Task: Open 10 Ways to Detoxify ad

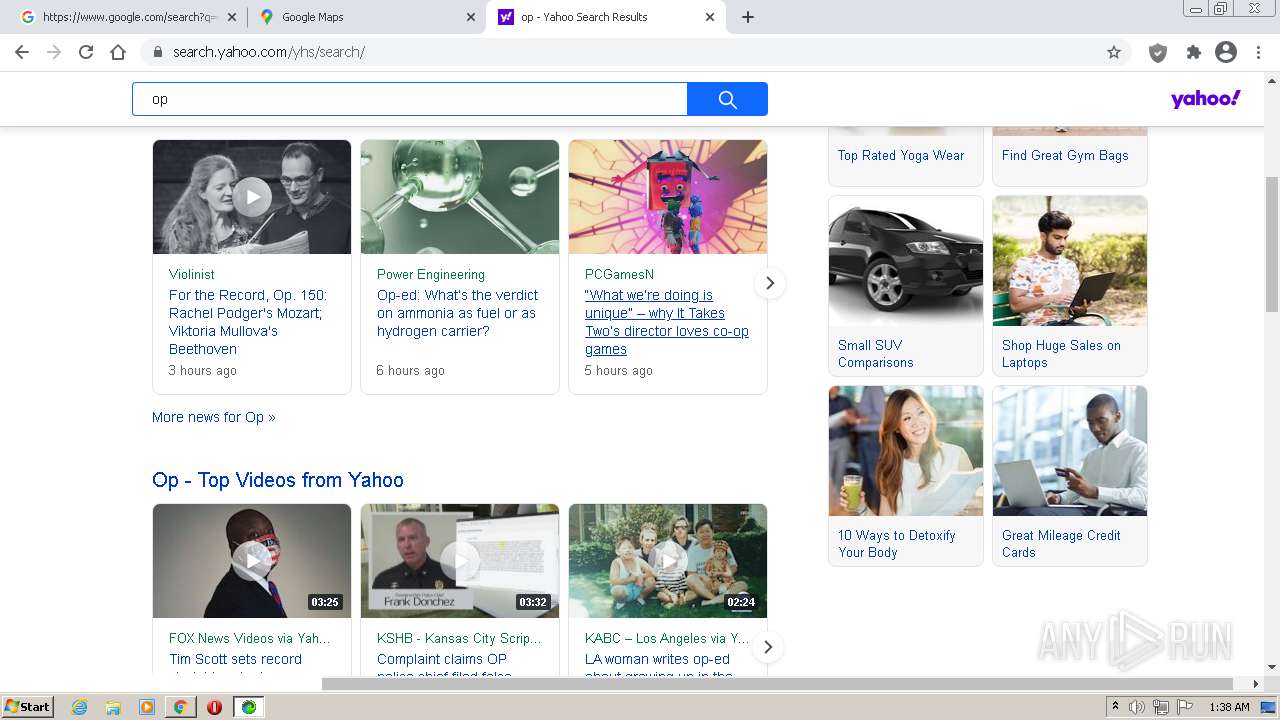Action: pos(906,476)
